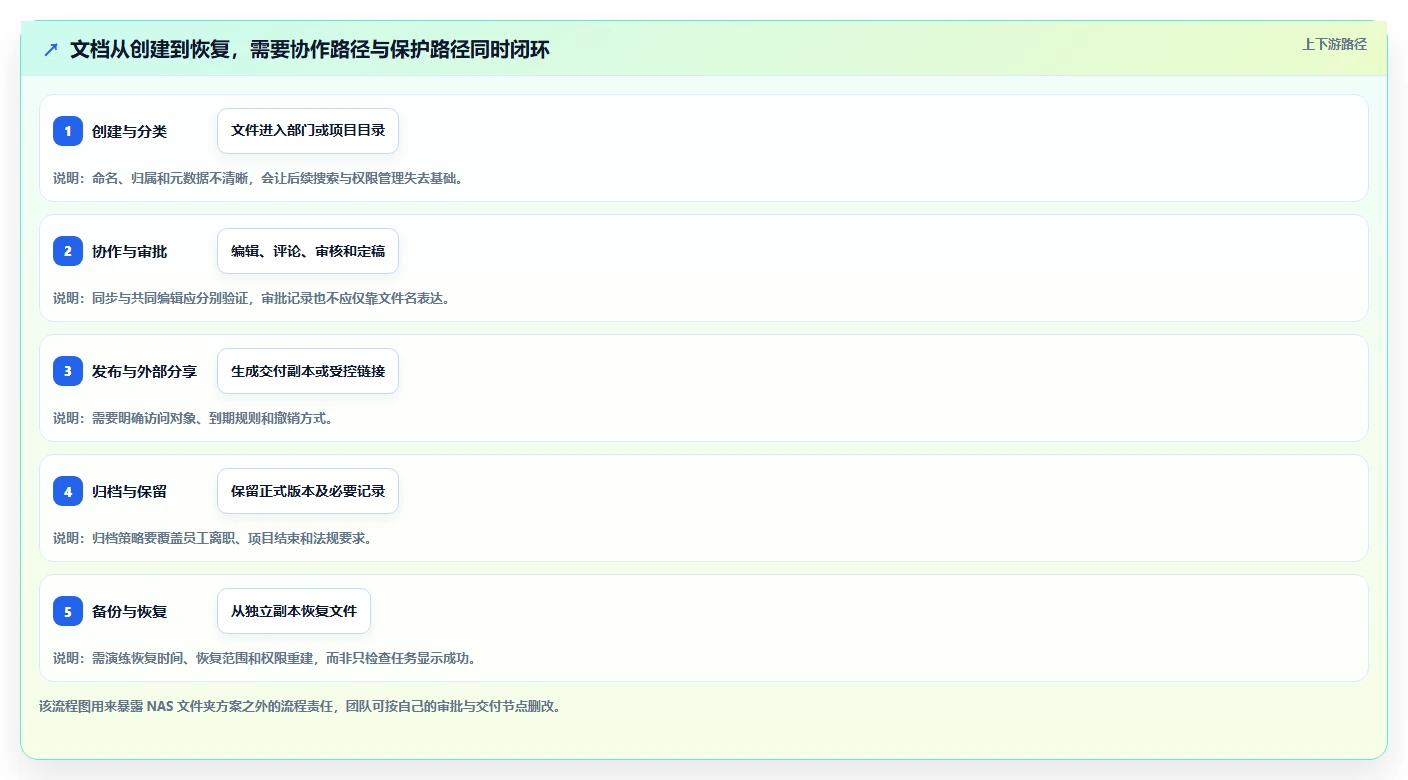
Task: Click the step title 协作与审批
Action: pos(129,251)
